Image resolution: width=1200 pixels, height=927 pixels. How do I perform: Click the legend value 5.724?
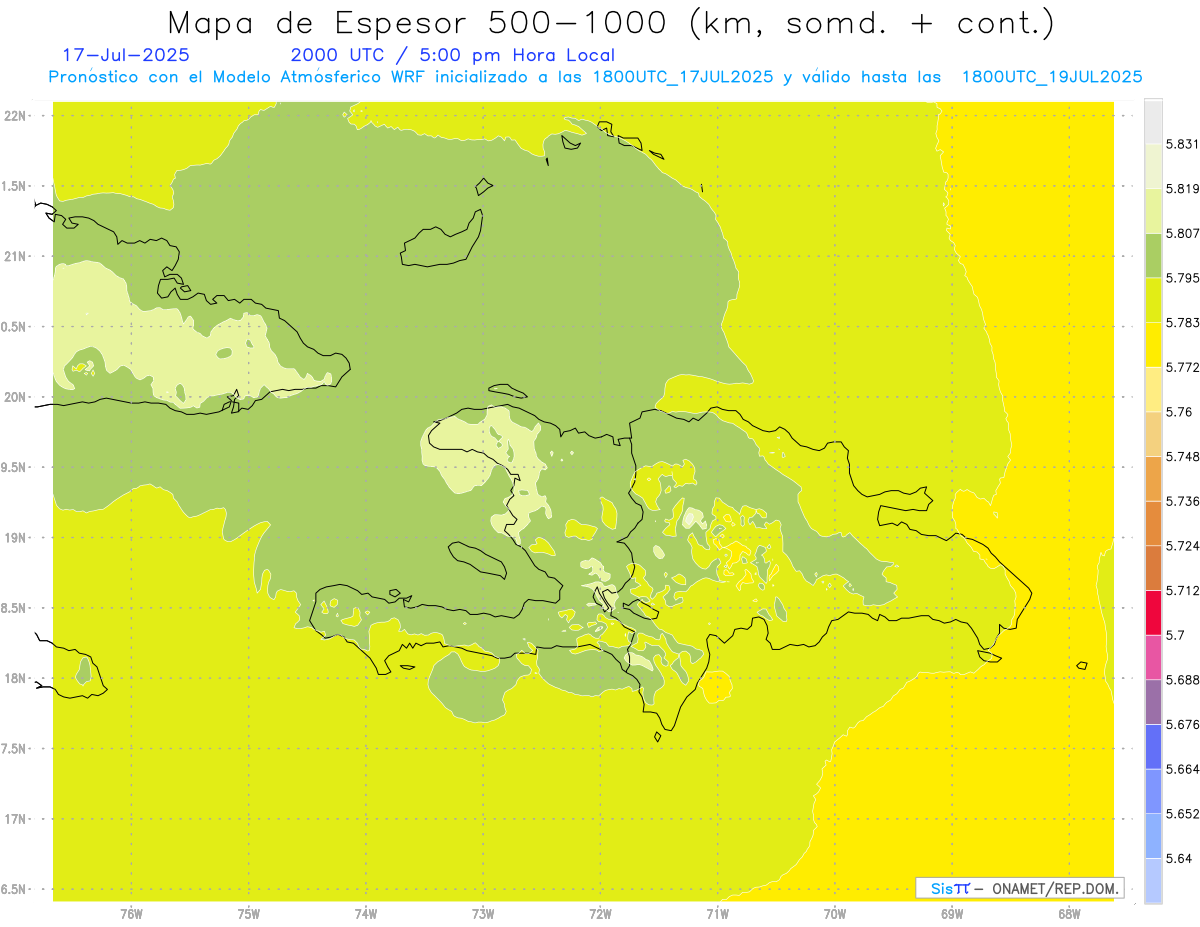pyautogui.click(x=1183, y=546)
